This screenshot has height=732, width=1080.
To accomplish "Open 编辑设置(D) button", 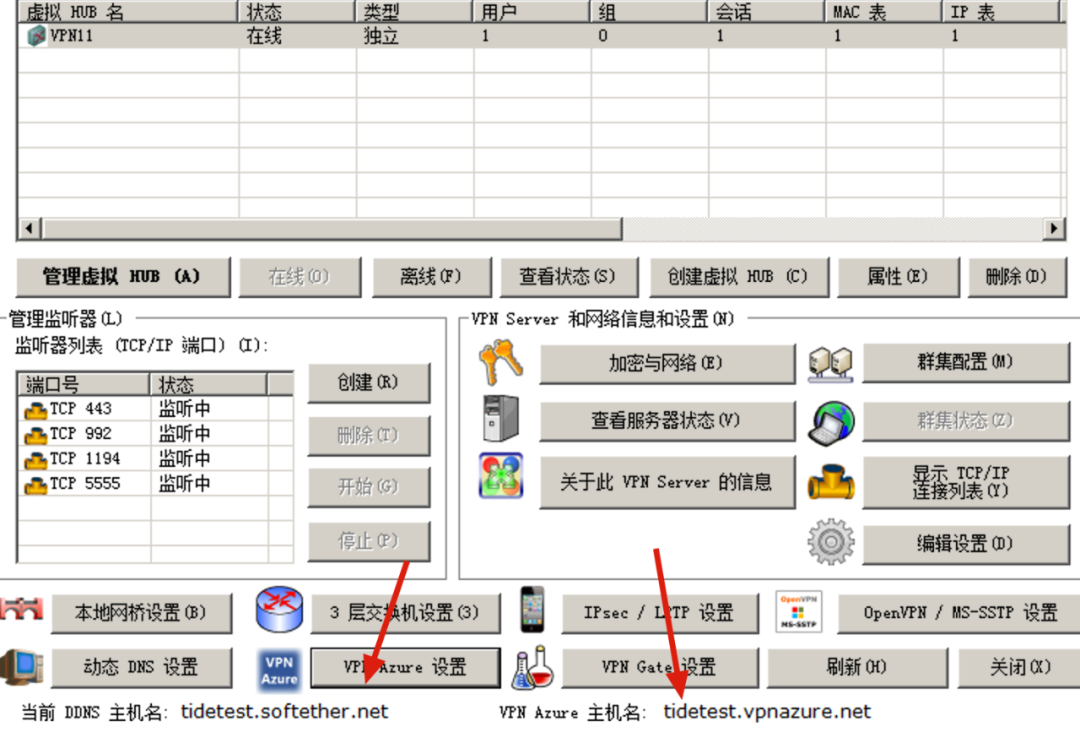I will click(966, 544).
